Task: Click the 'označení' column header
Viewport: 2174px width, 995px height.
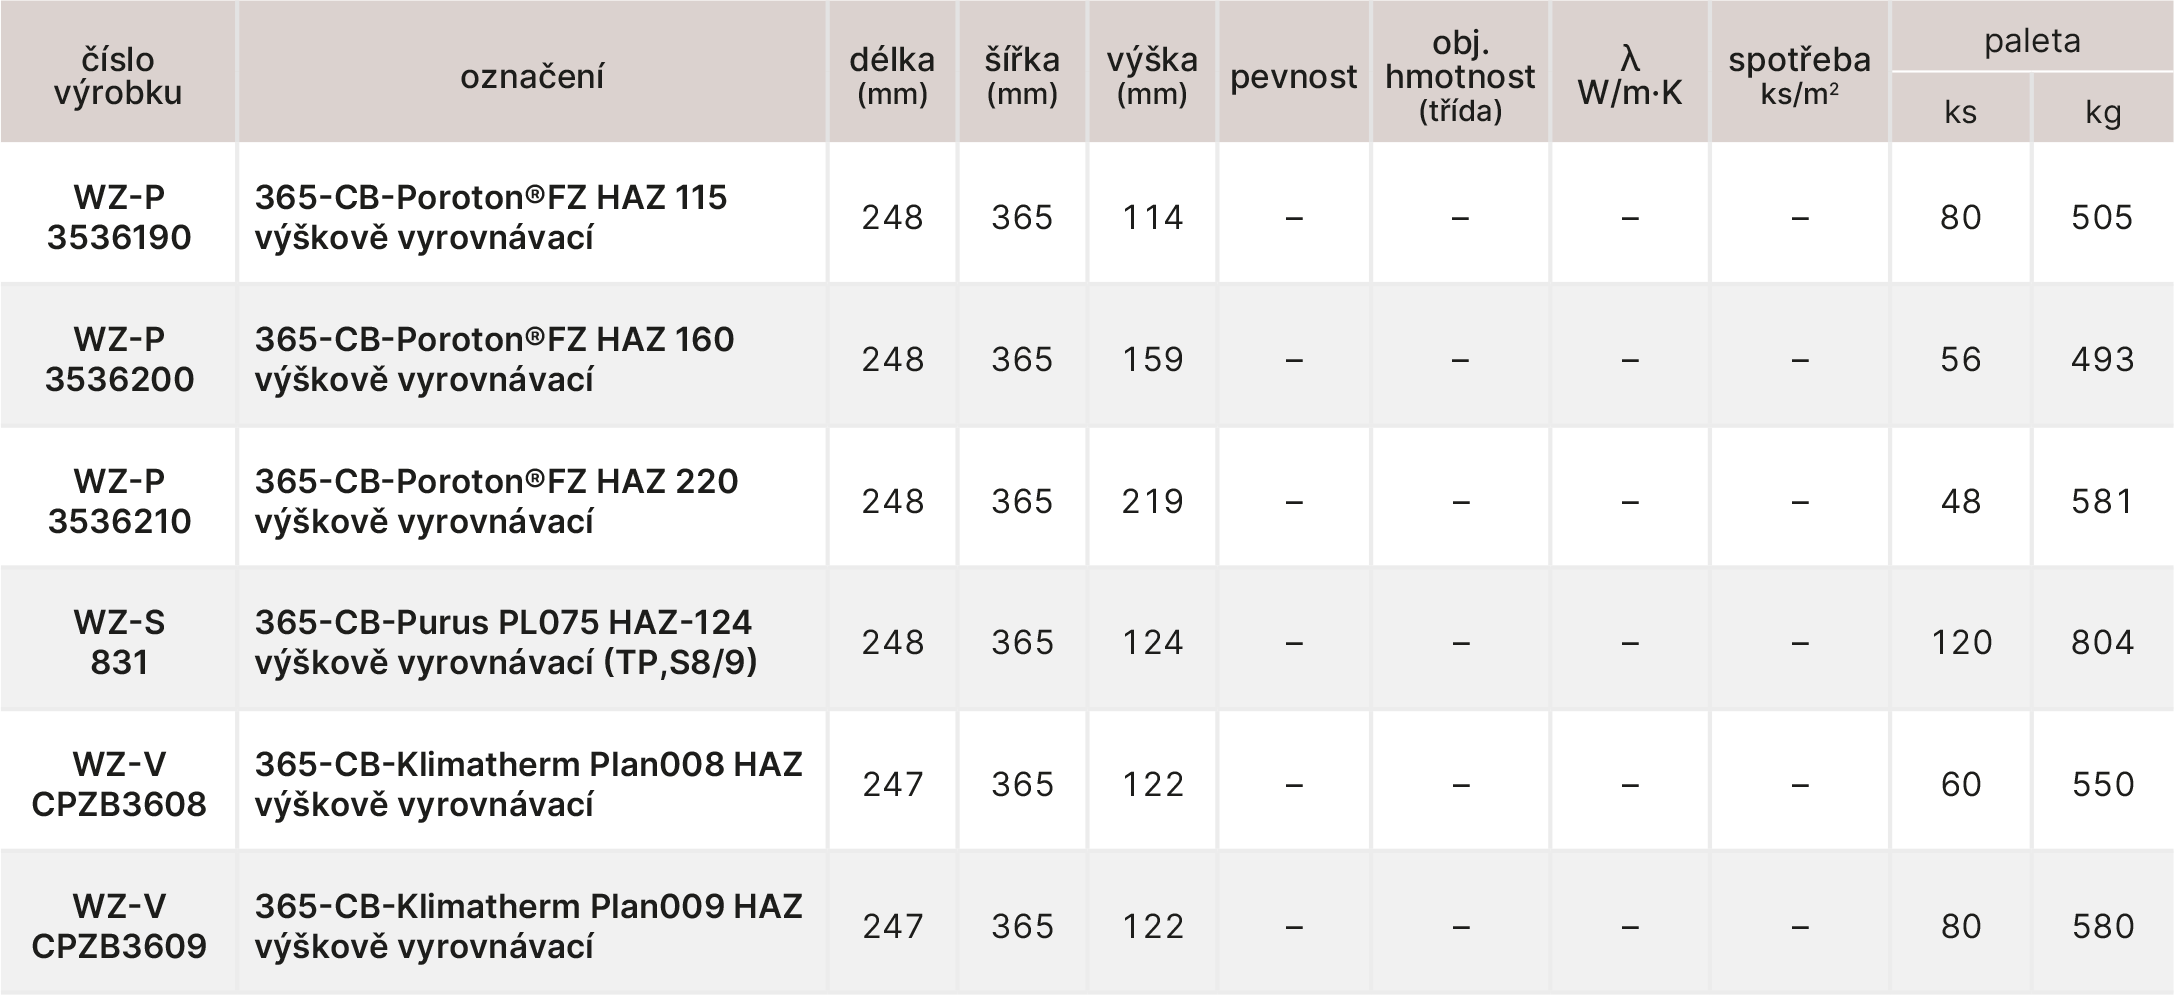Action: click(x=532, y=76)
